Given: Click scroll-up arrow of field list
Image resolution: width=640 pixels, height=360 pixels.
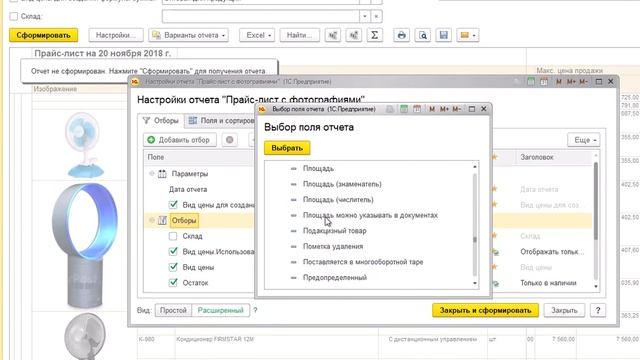Looking at the screenshot, I should pyautogui.click(x=475, y=167).
